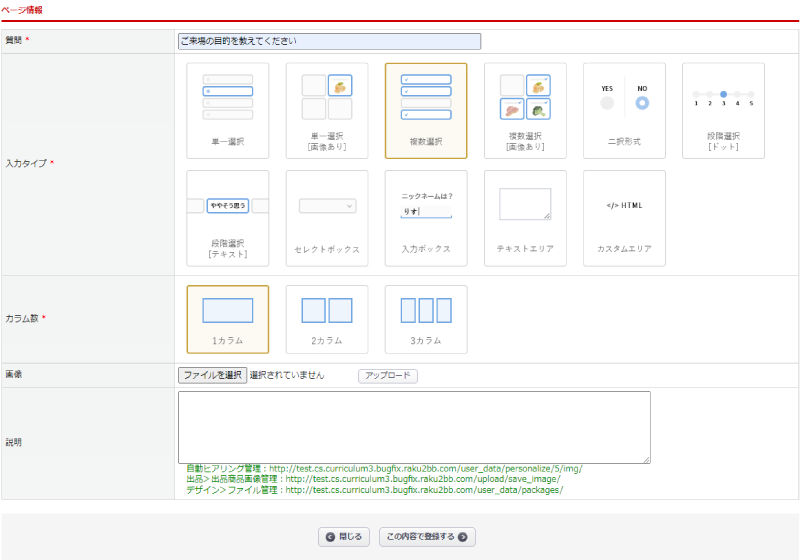The width and height of the screenshot is (800, 560).
Task: Click into the 説明 text area
Action: click(414, 427)
